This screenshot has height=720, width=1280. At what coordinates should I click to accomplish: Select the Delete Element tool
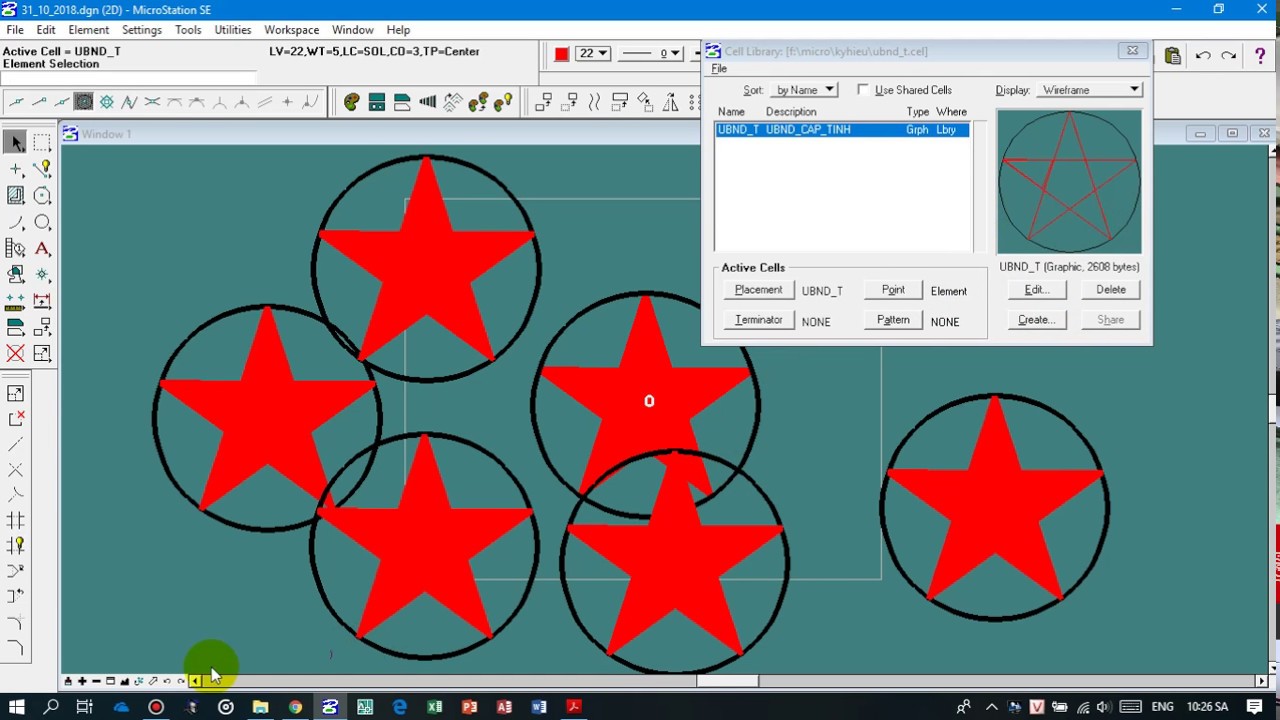(16, 353)
